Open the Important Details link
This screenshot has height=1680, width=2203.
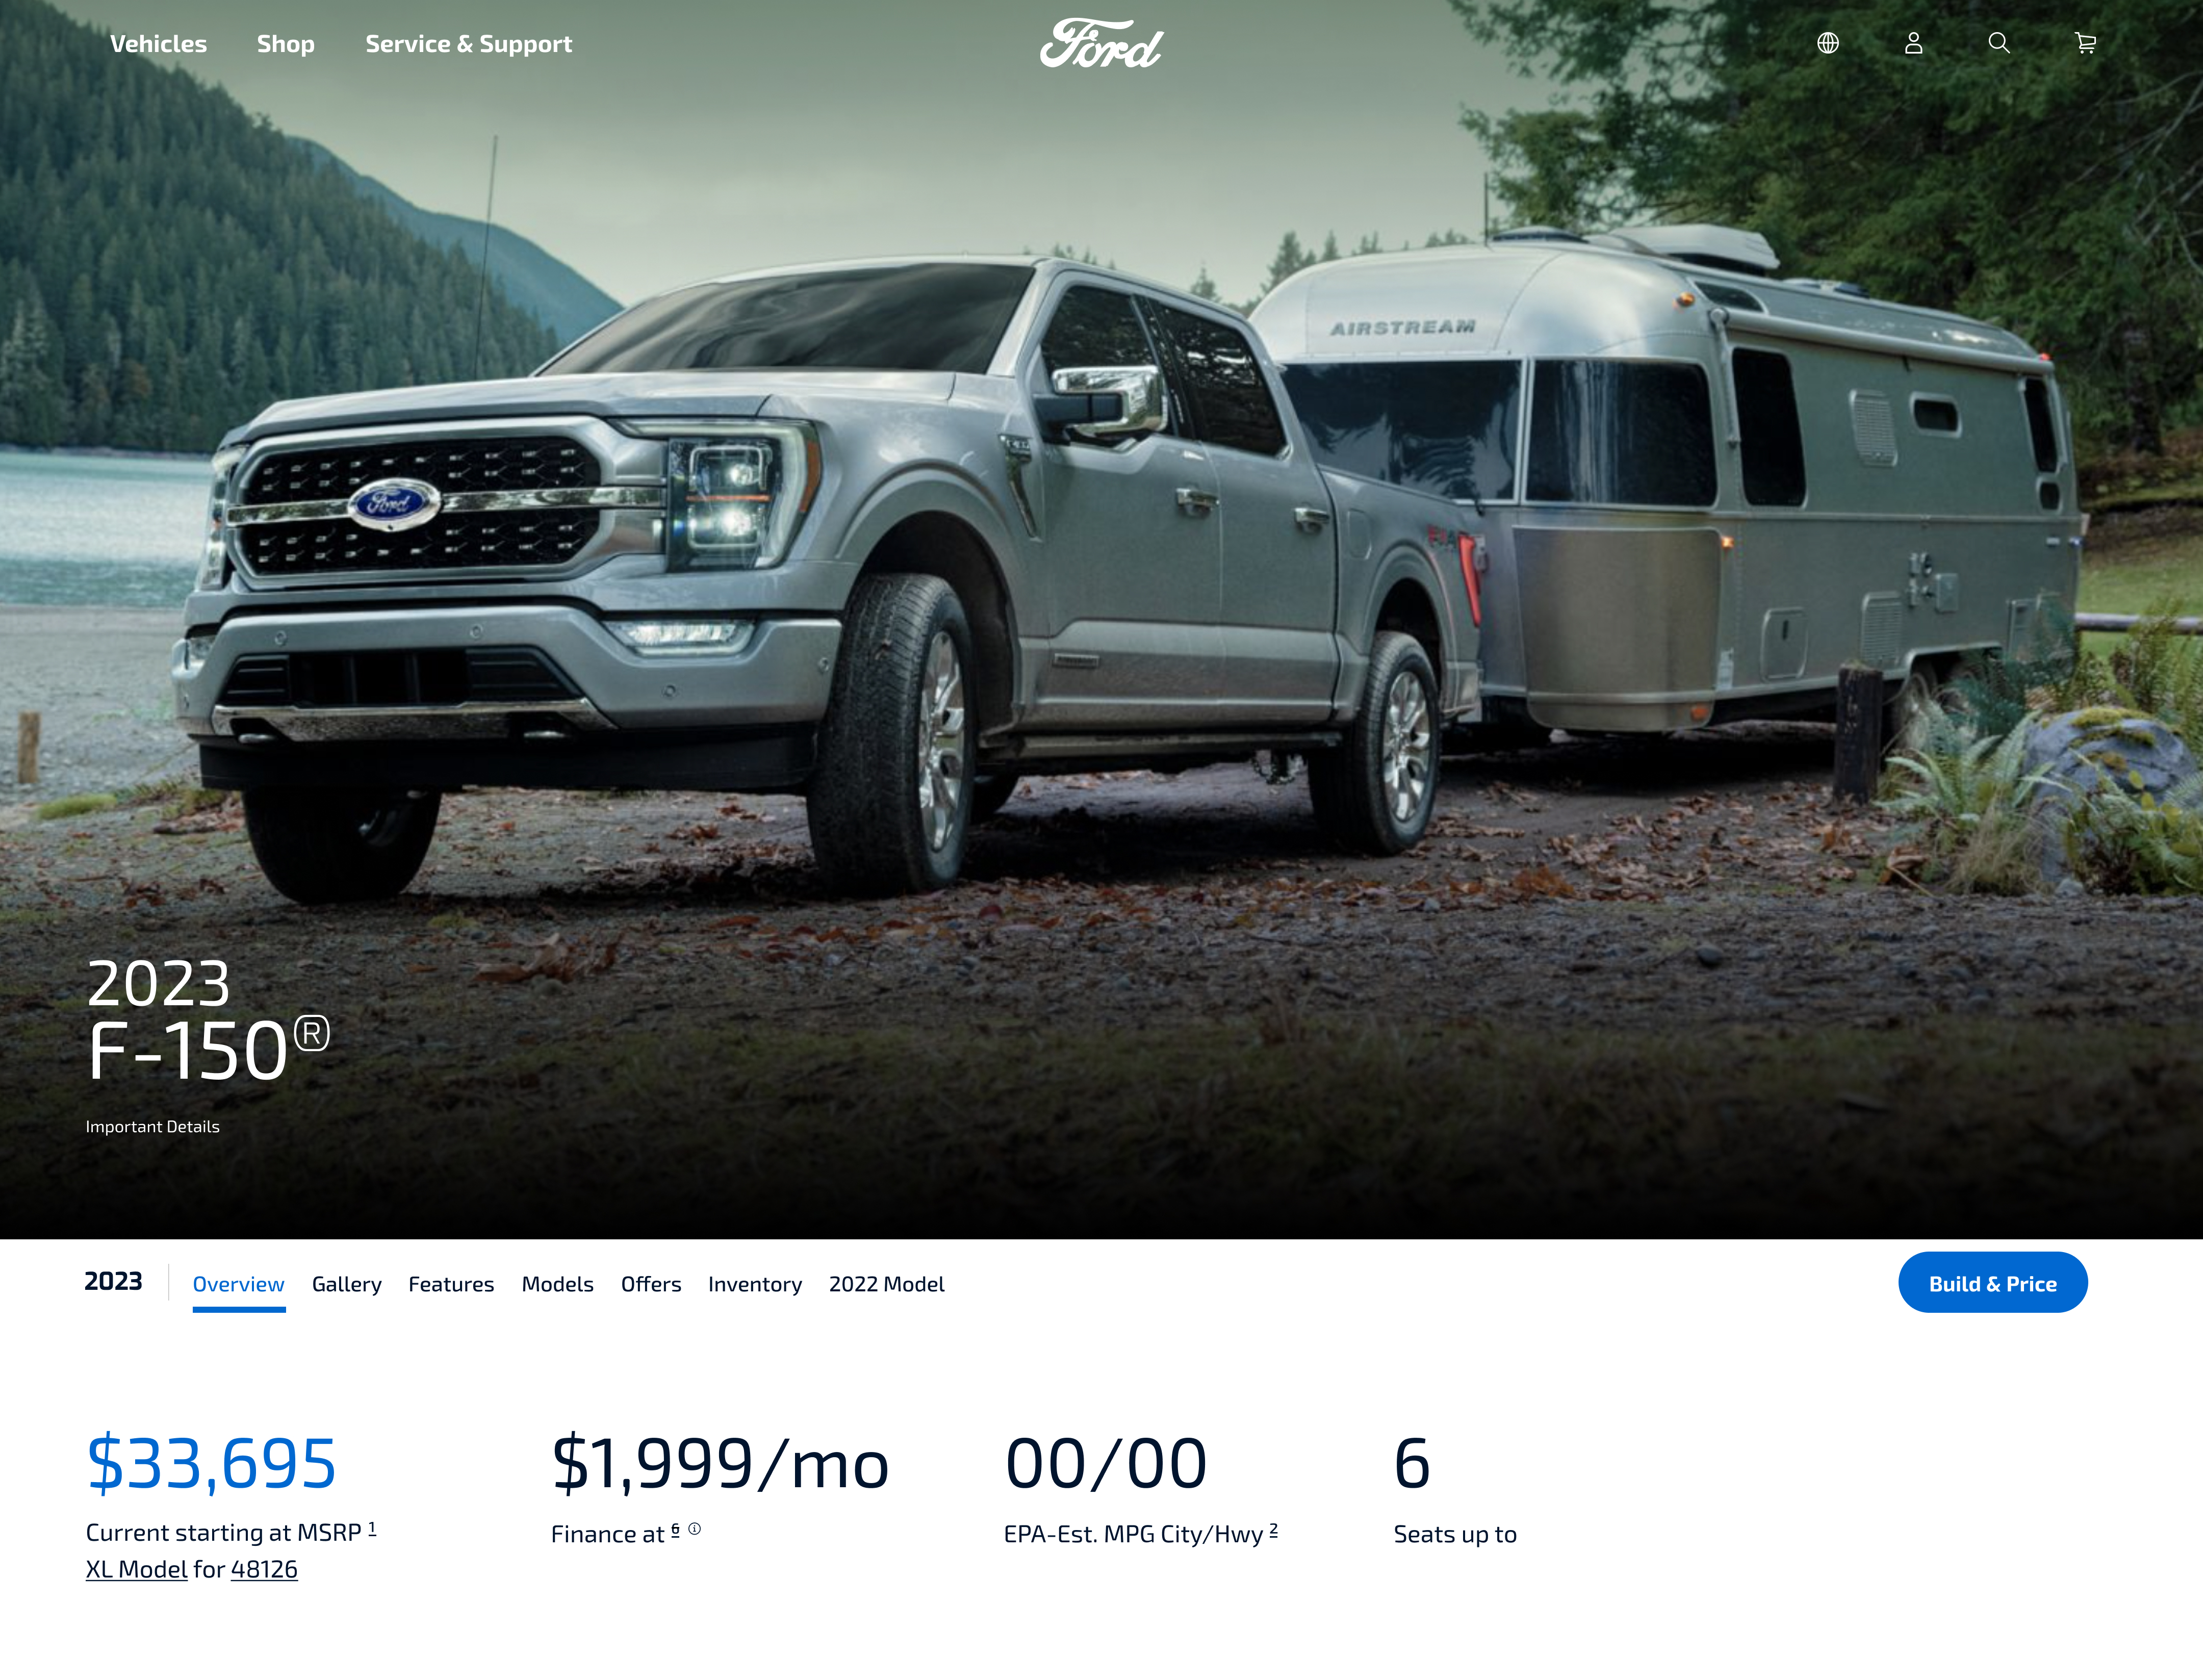152,1127
